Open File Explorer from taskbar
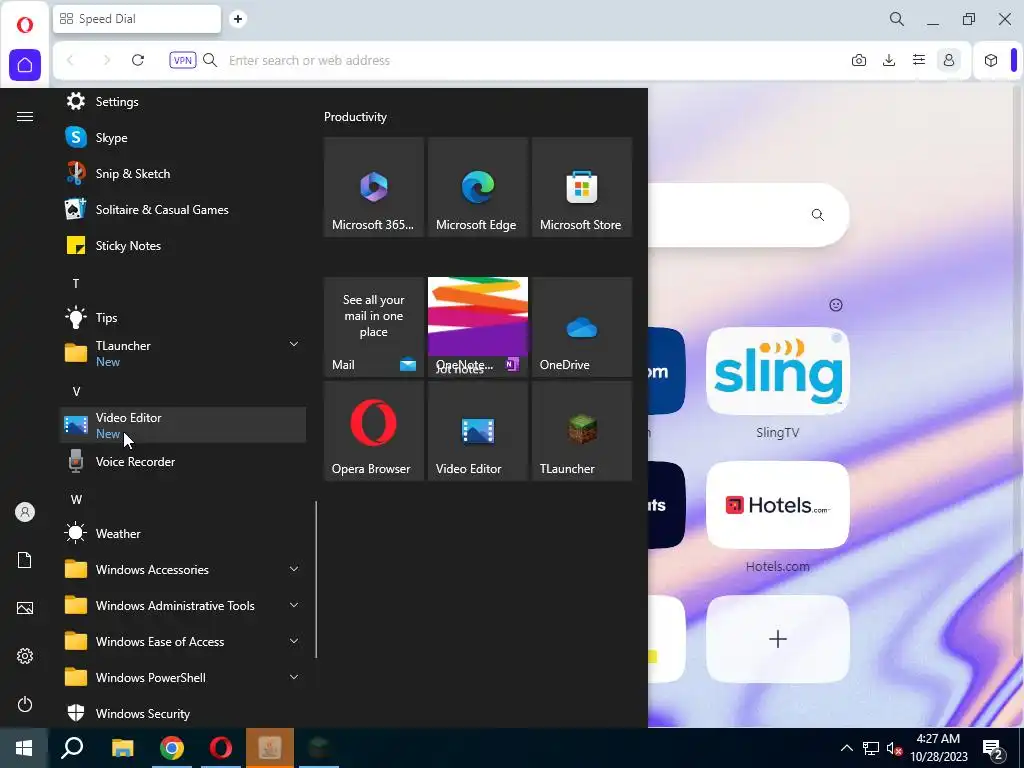The width and height of the screenshot is (1024, 768). [122, 748]
